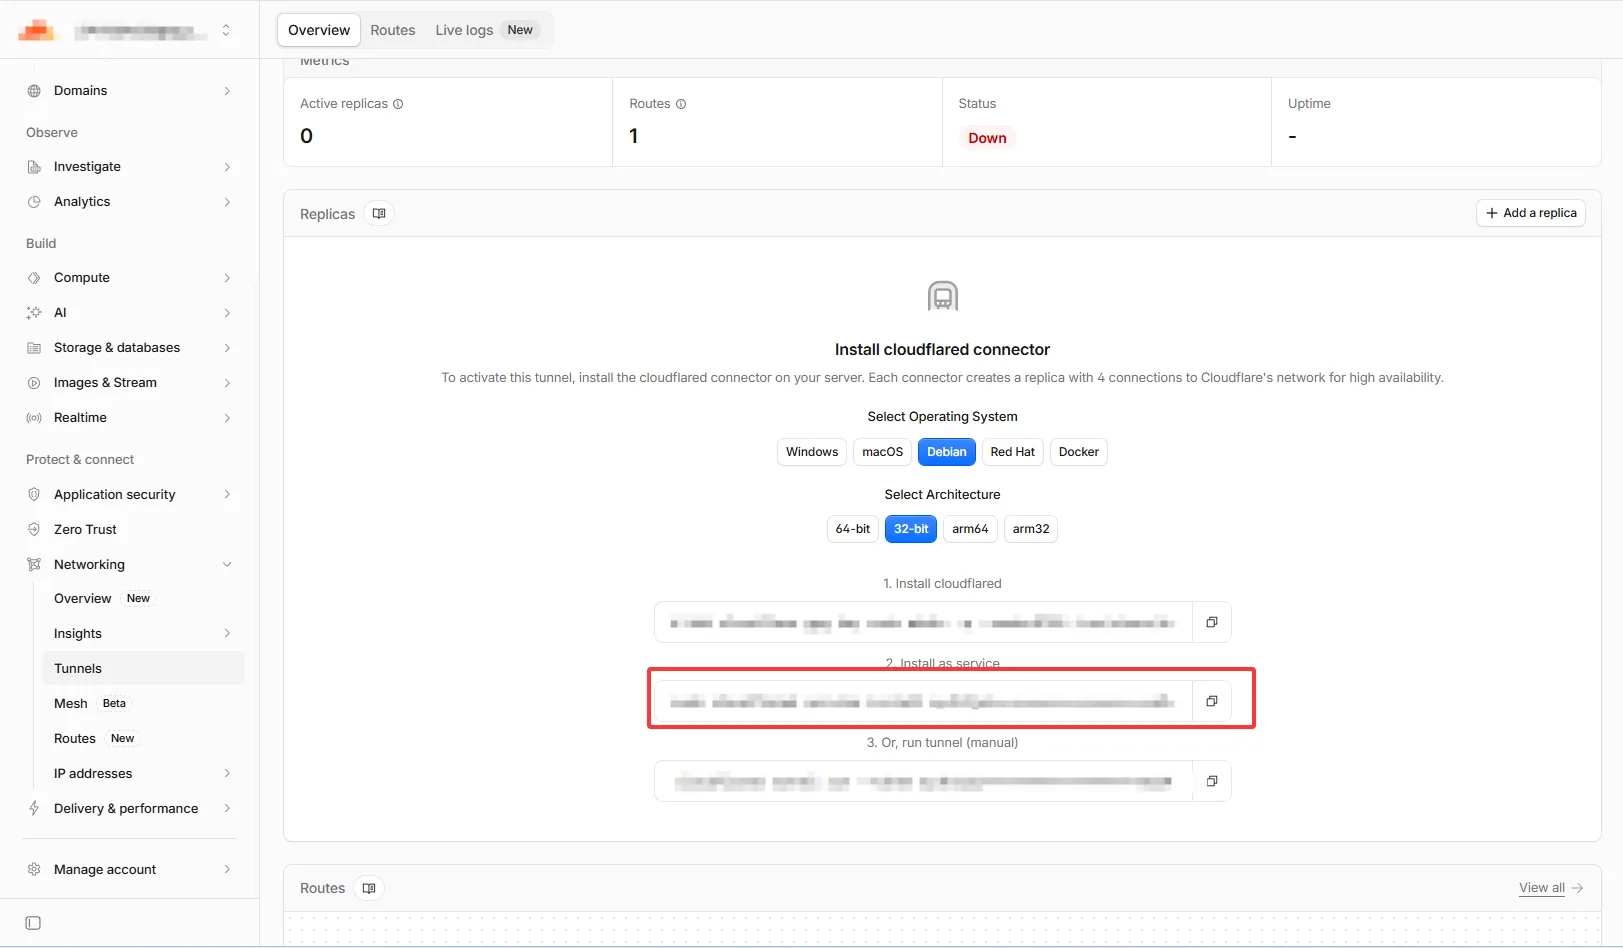Click Routes metric info icon
This screenshot has width=1623, height=948.
pyautogui.click(x=681, y=104)
